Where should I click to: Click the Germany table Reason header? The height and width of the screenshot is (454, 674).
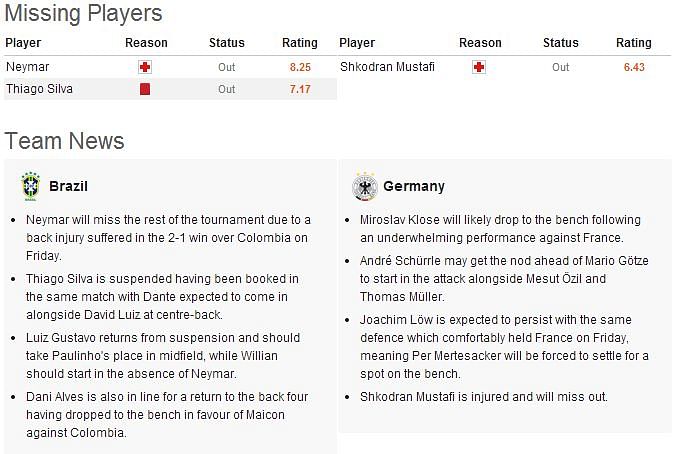click(480, 43)
